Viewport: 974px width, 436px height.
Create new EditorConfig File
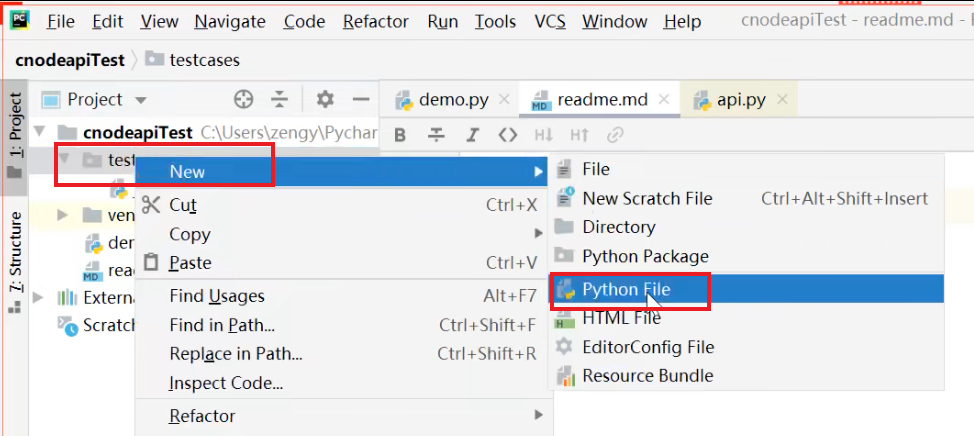tap(747, 347)
